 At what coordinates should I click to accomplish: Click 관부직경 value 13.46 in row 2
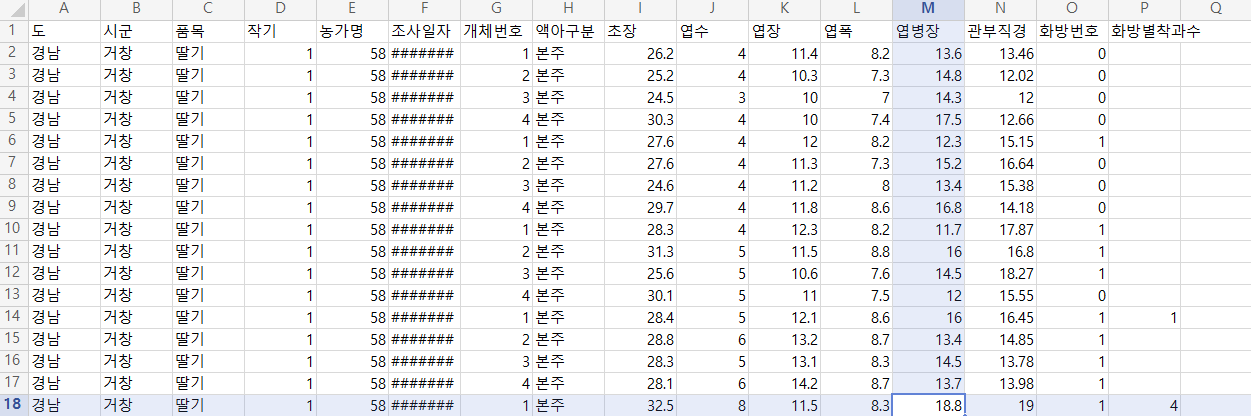(x=1000, y=53)
